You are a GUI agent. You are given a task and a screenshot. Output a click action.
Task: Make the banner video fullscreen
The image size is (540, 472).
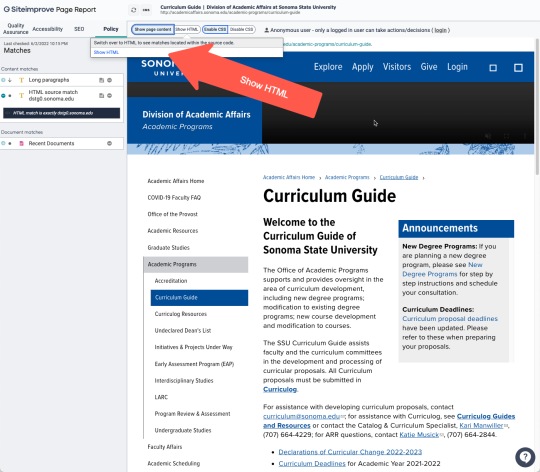tap(506, 136)
